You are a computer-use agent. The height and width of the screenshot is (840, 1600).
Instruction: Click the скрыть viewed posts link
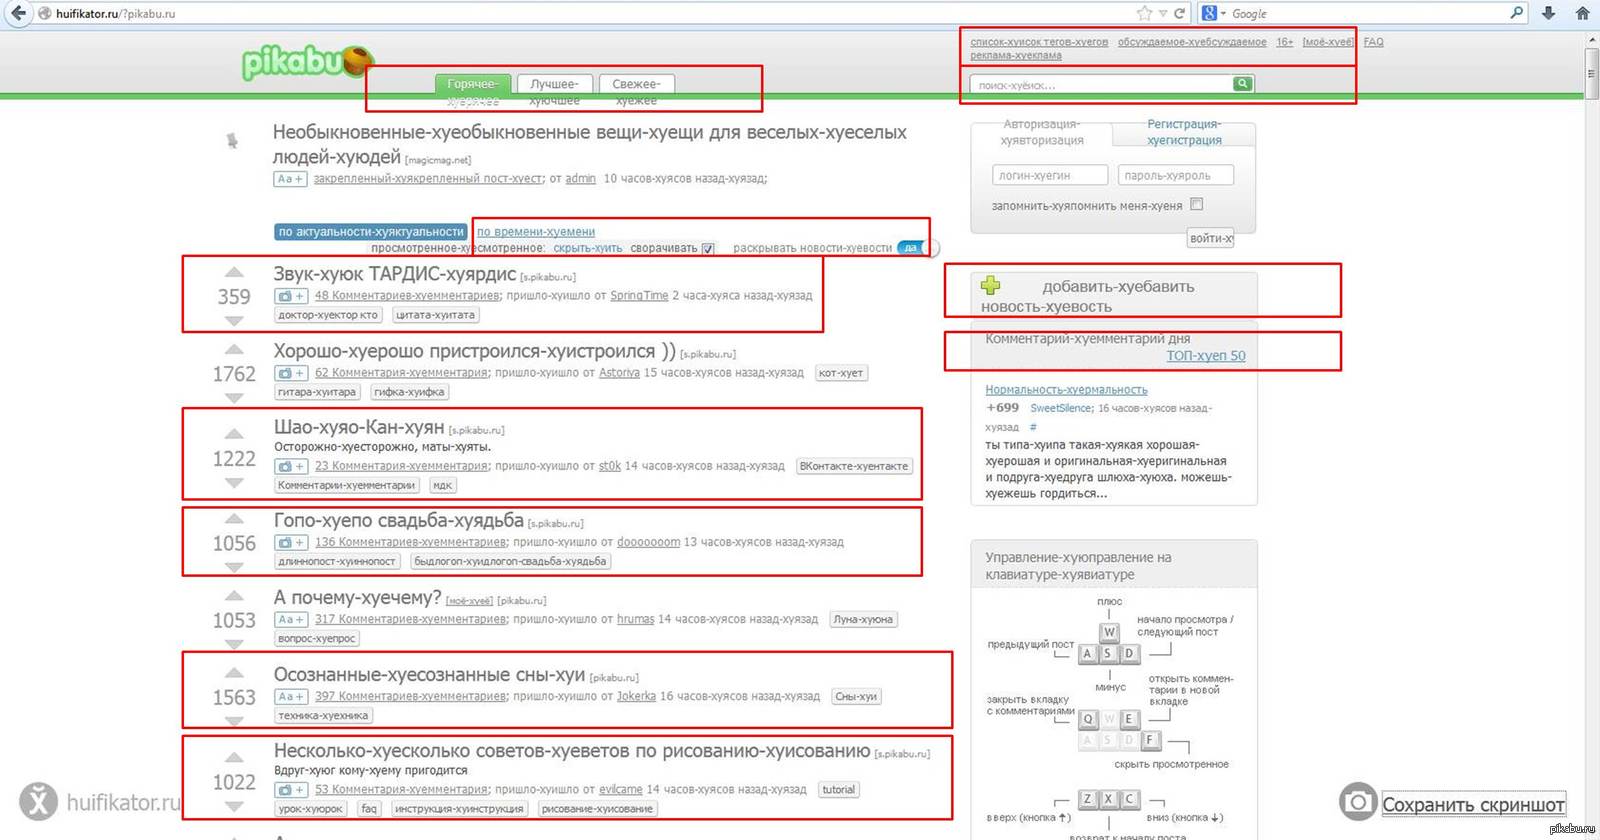pyautogui.click(x=588, y=248)
